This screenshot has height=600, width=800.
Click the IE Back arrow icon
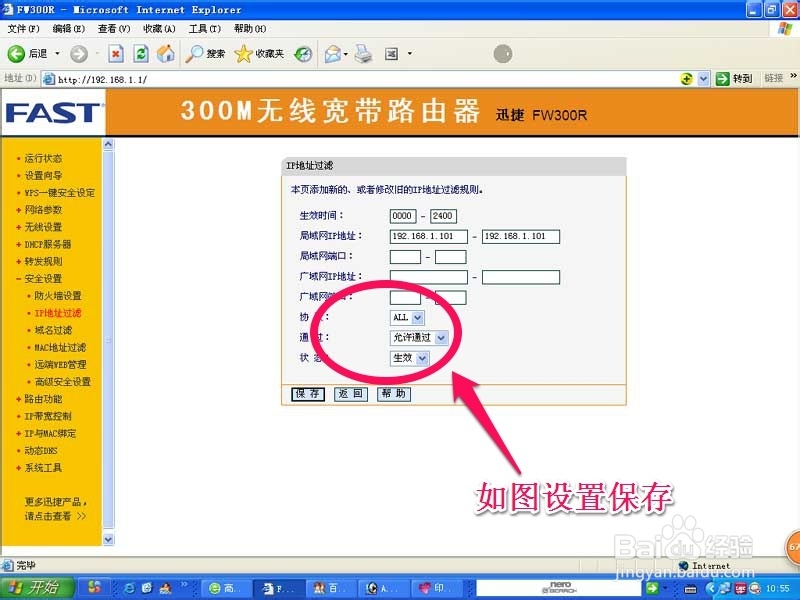tap(16, 54)
